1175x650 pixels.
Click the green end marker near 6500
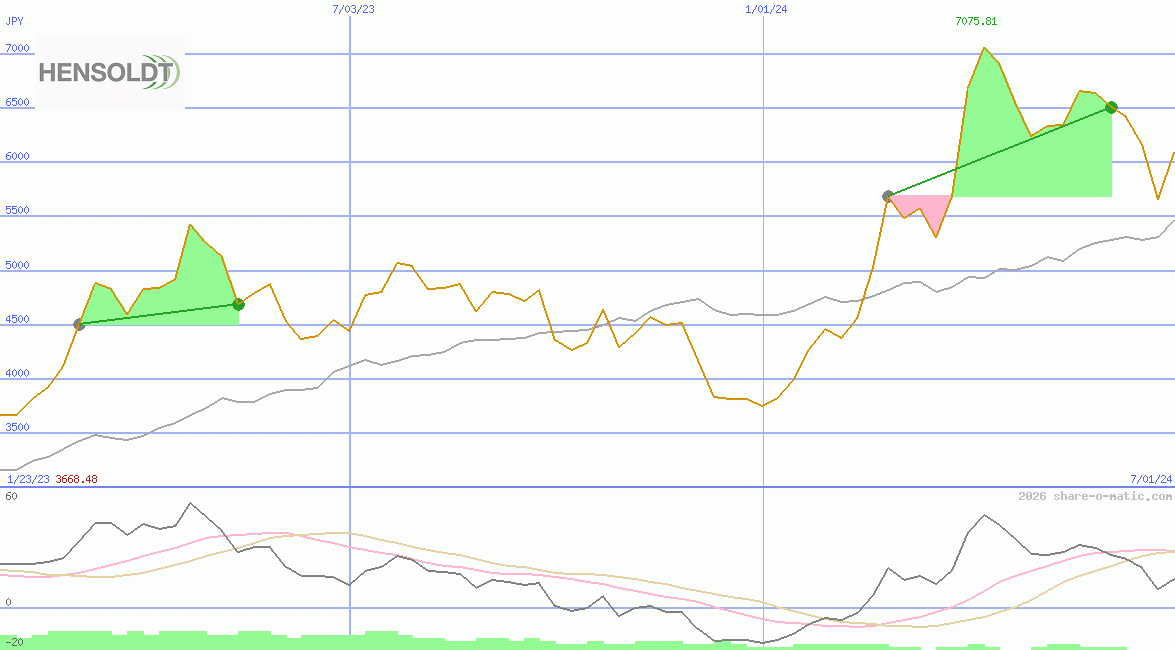click(x=1111, y=107)
